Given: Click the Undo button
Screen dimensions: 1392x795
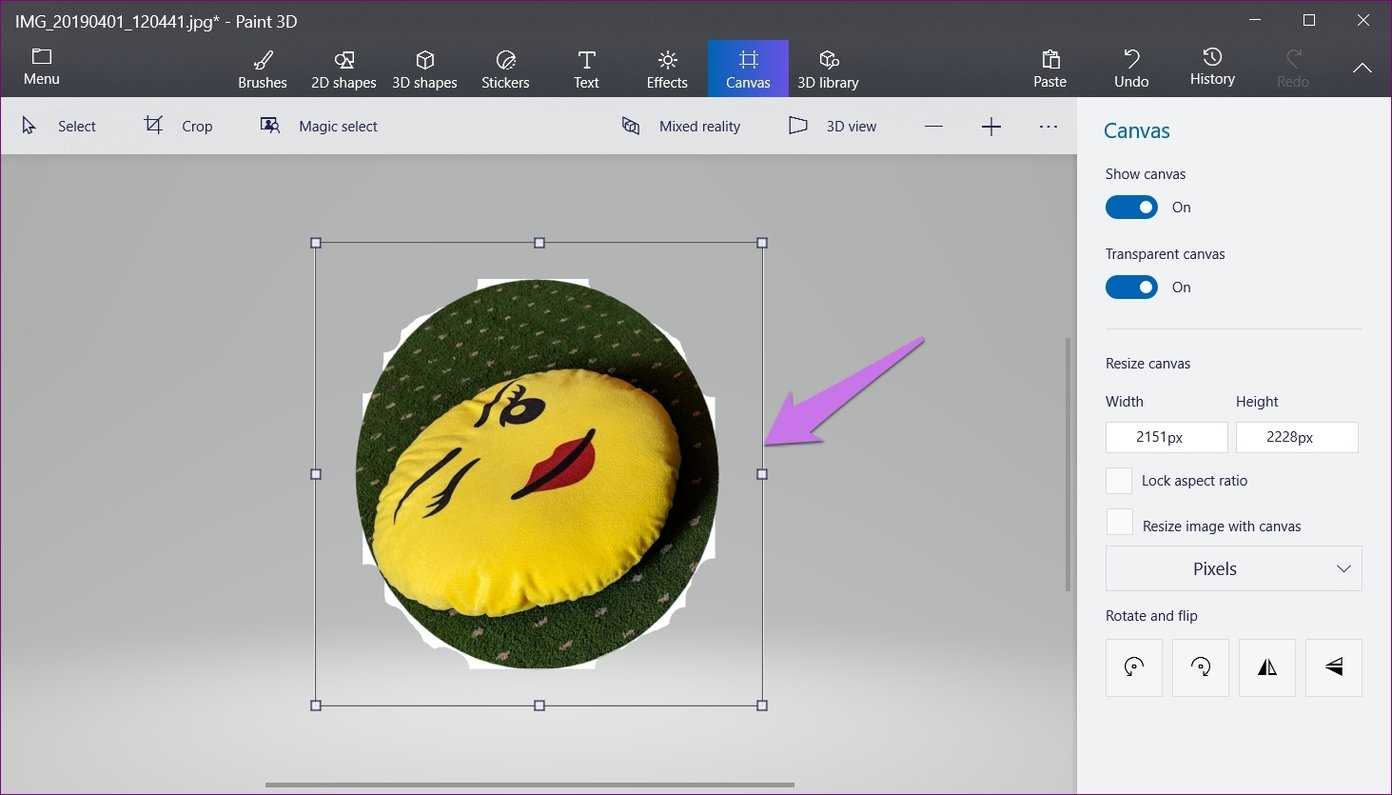Looking at the screenshot, I should click(x=1131, y=69).
